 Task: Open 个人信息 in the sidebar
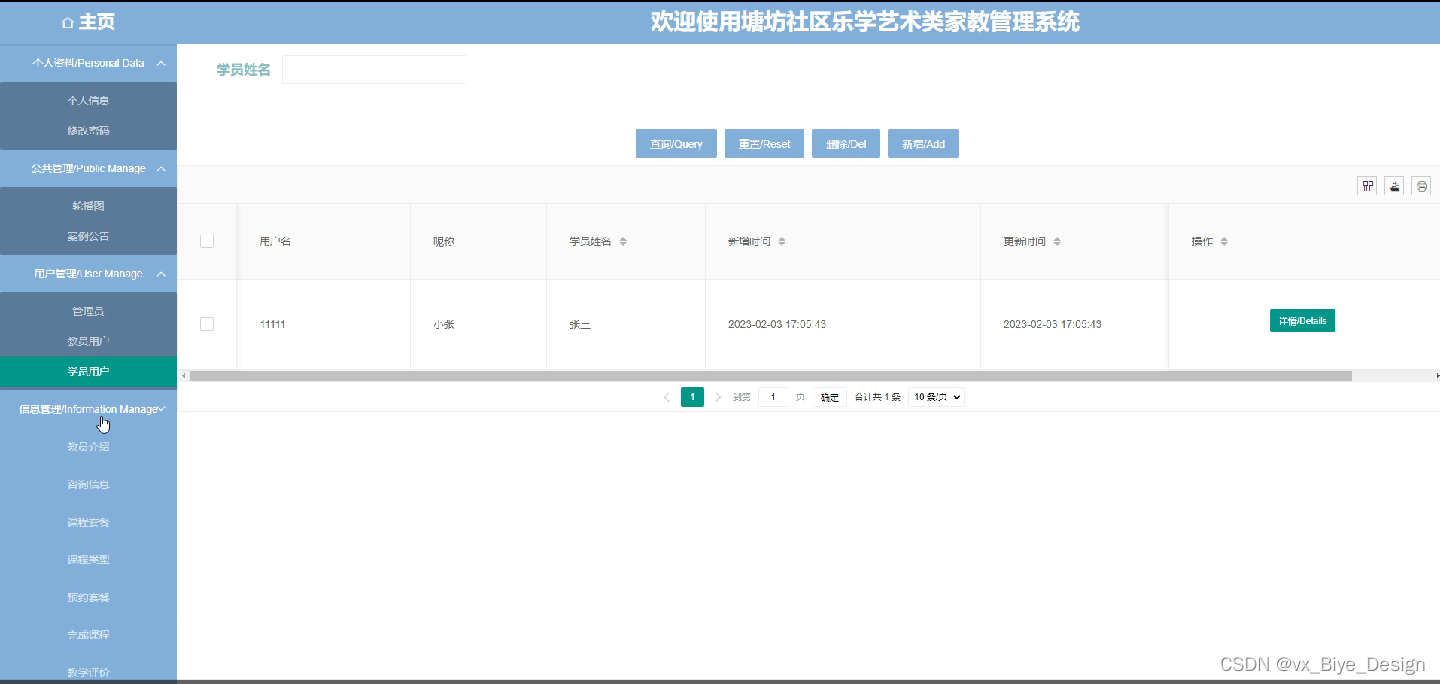88,101
